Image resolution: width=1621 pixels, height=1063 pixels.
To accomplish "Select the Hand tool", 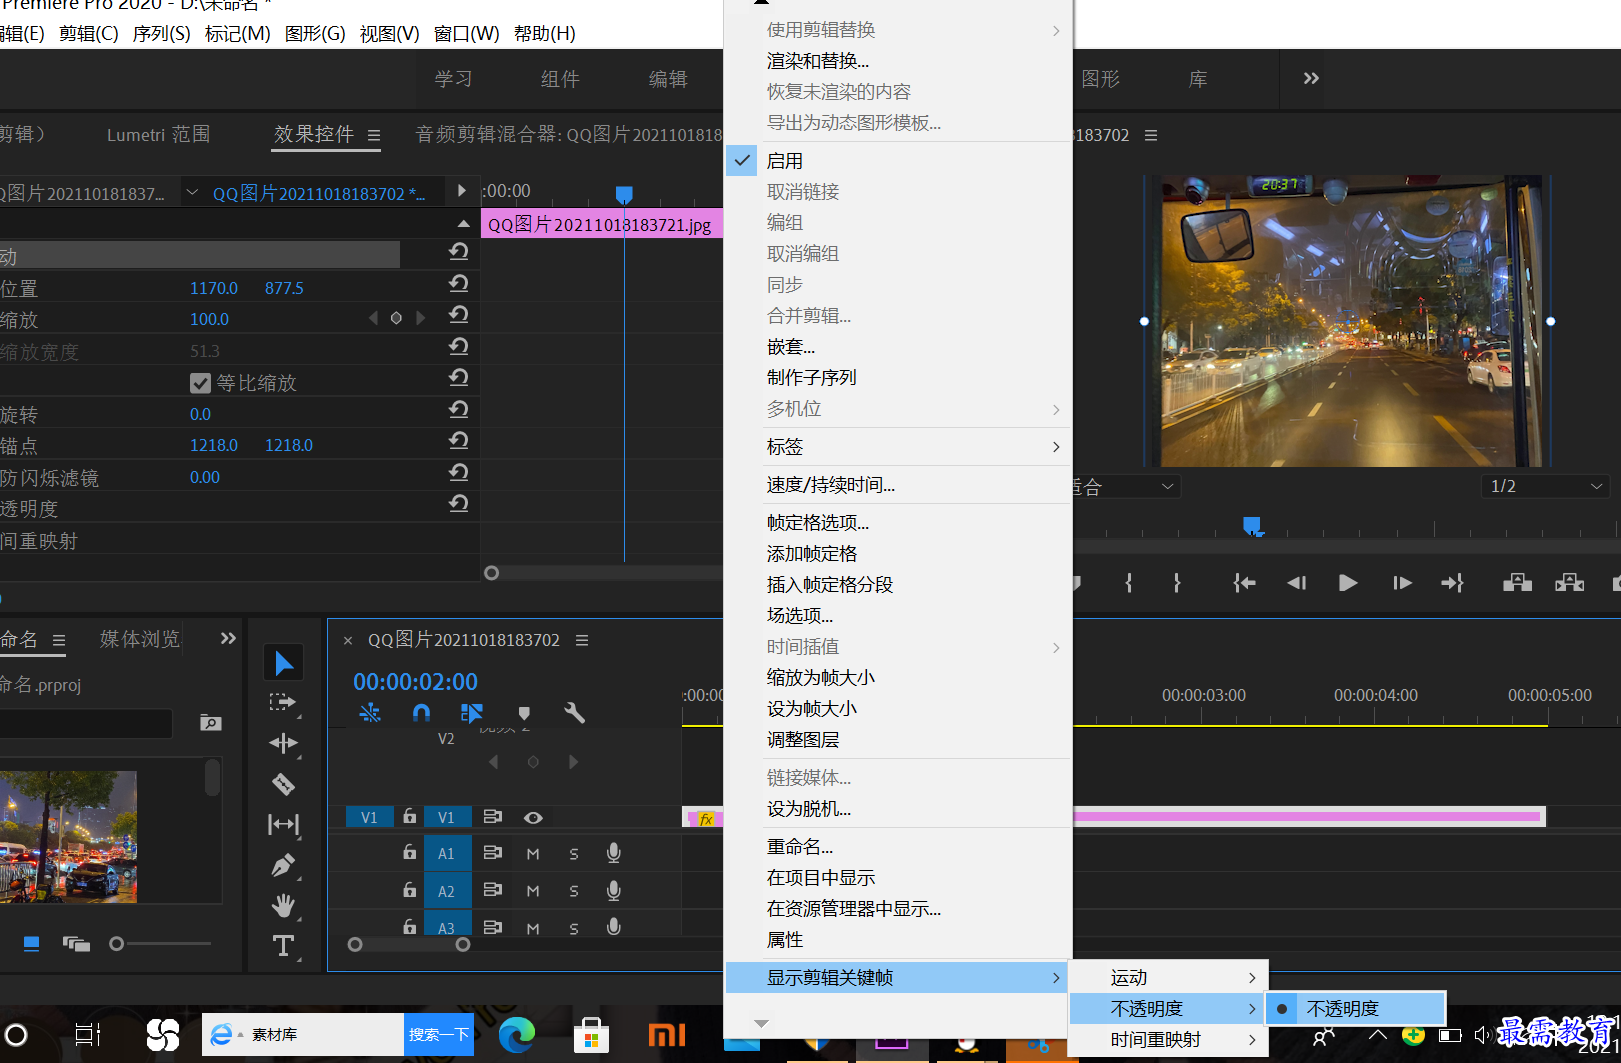I will coord(284,906).
